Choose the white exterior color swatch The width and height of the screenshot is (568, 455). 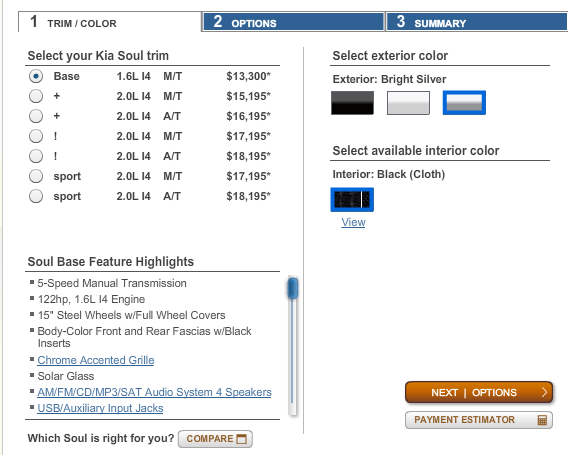coord(408,103)
